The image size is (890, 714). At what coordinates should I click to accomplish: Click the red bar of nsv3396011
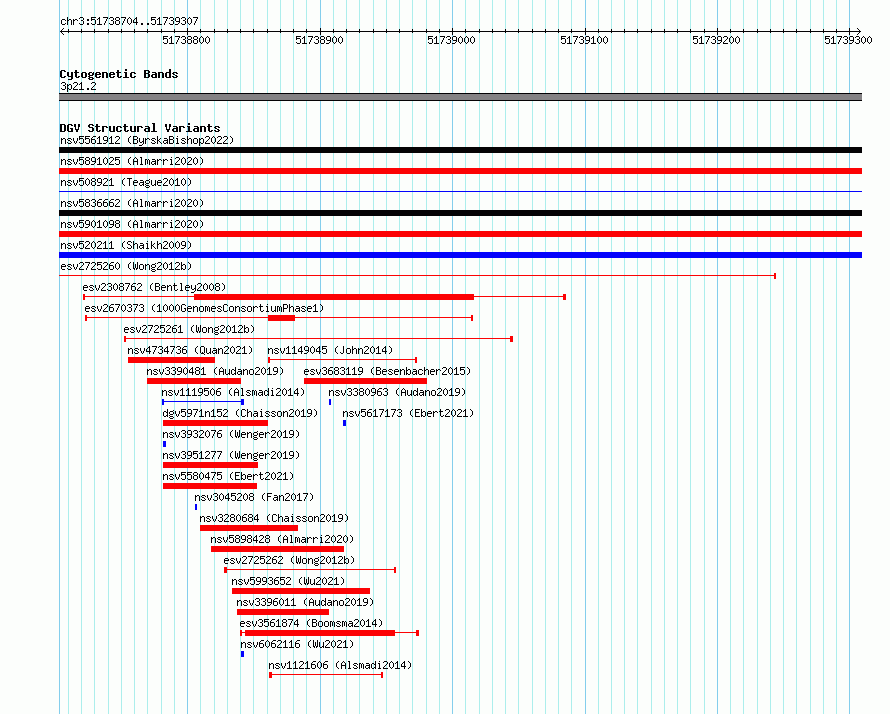pos(283,612)
